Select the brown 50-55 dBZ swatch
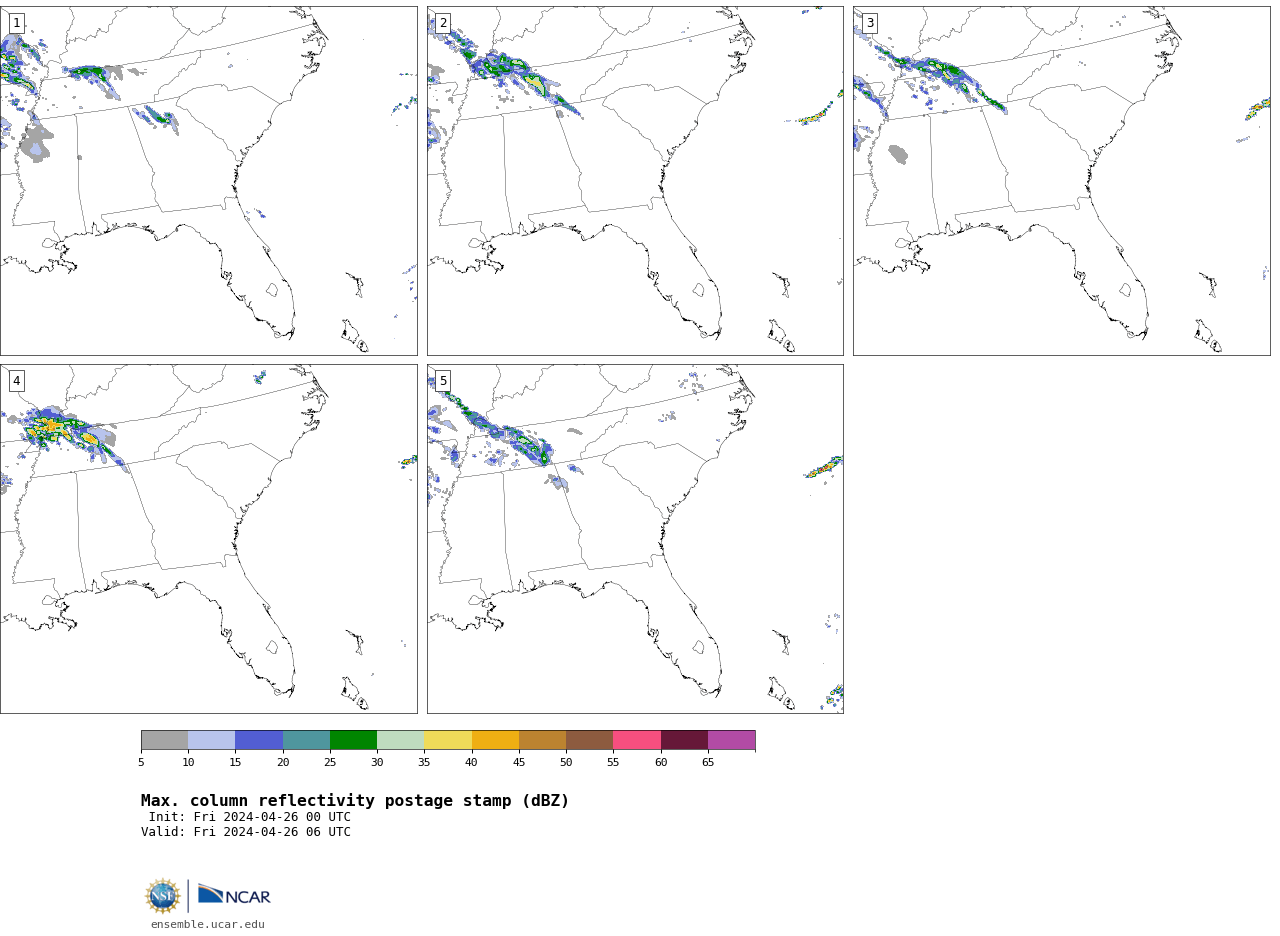Image resolution: width=1280 pixels, height=936 pixels. point(589,740)
